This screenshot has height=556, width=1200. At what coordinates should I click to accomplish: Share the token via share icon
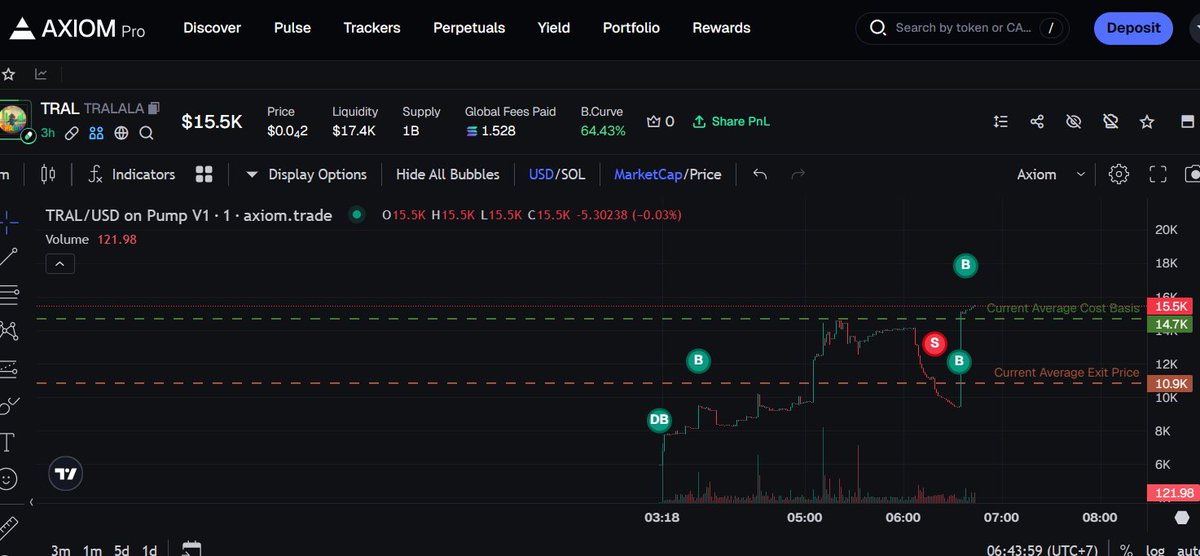pyautogui.click(x=1037, y=121)
